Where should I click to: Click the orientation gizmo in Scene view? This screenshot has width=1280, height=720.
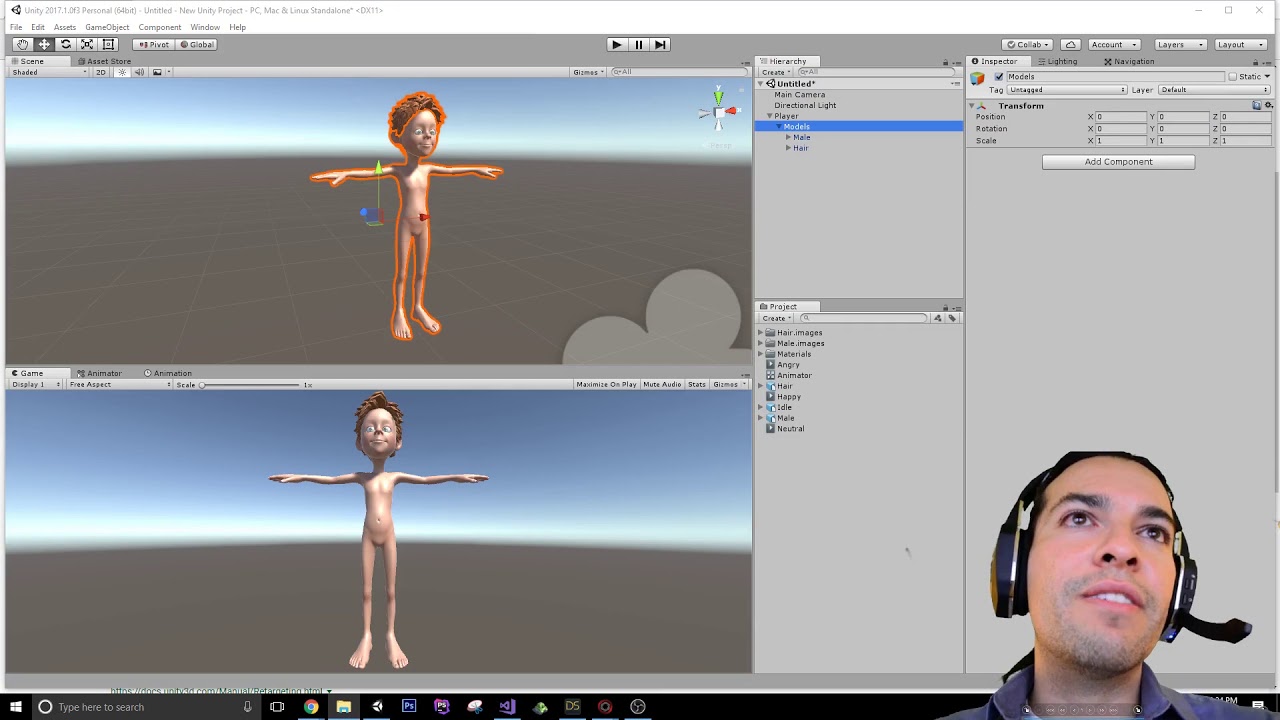(719, 111)
